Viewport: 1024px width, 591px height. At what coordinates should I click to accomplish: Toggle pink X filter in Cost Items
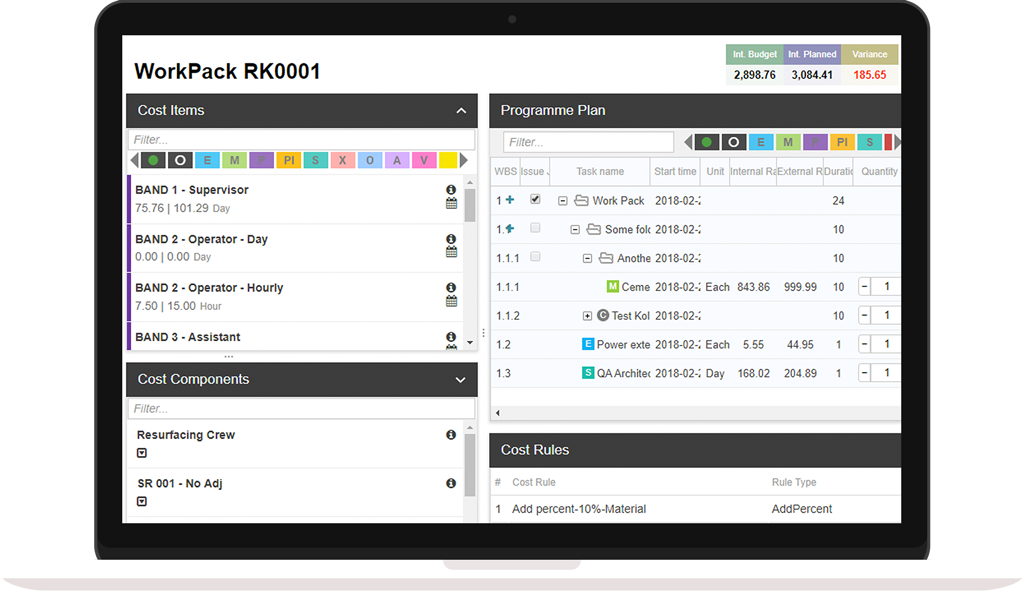342,160
